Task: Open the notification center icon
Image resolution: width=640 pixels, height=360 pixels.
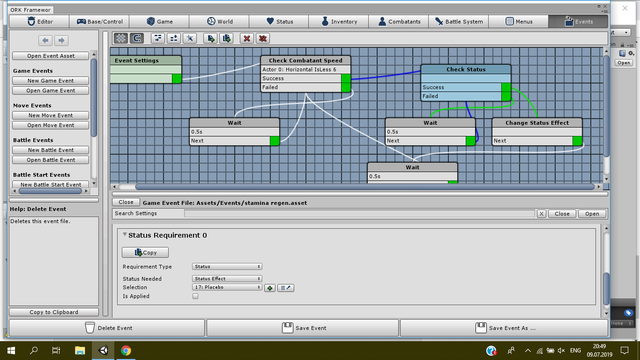Action: [x=624, y=350]
